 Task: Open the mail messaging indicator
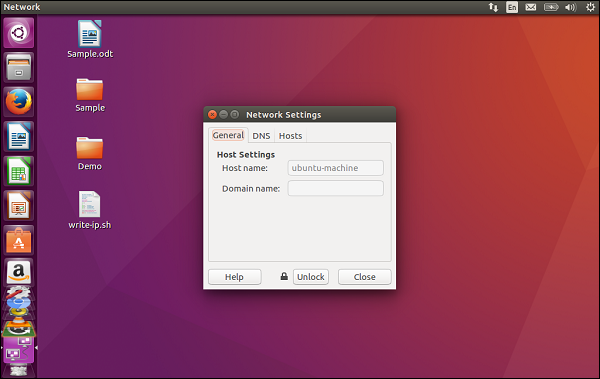click(531, 7)
